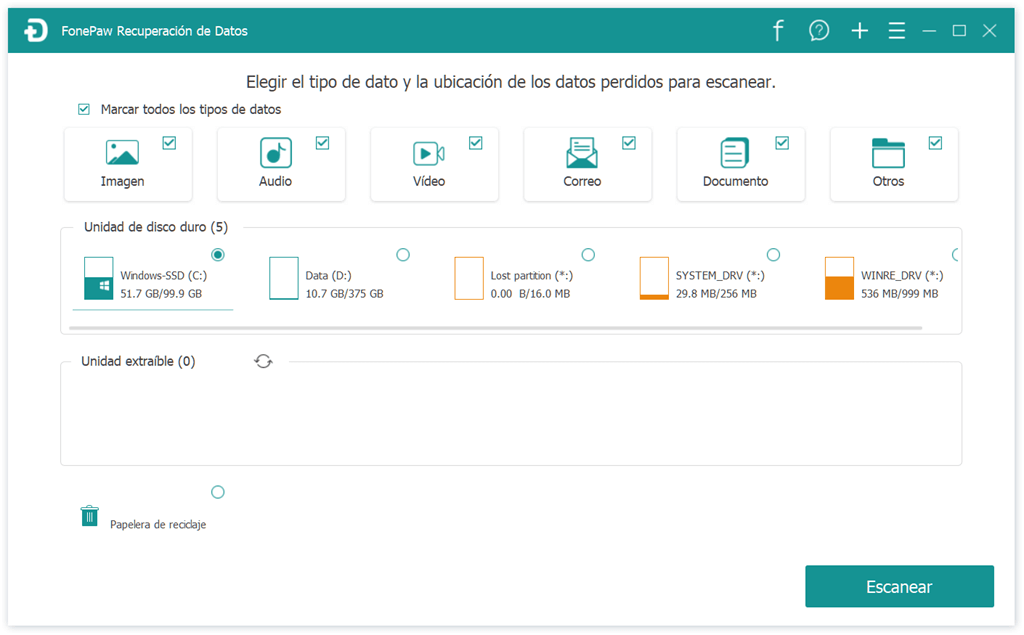
Task: Uncheck the Correo checkbox
Action: [629, 143]
